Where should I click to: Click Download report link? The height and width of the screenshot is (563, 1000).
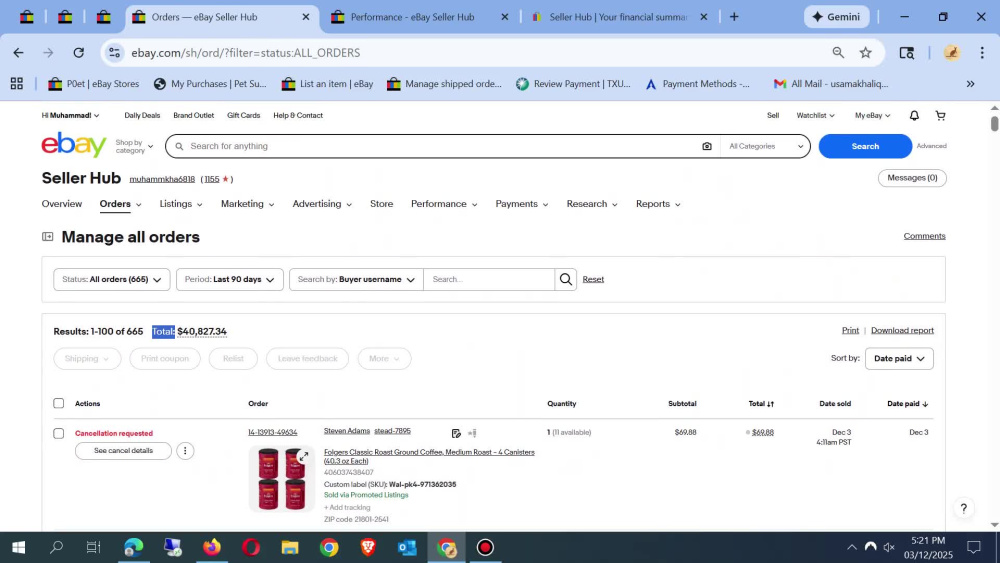point(902,330)
